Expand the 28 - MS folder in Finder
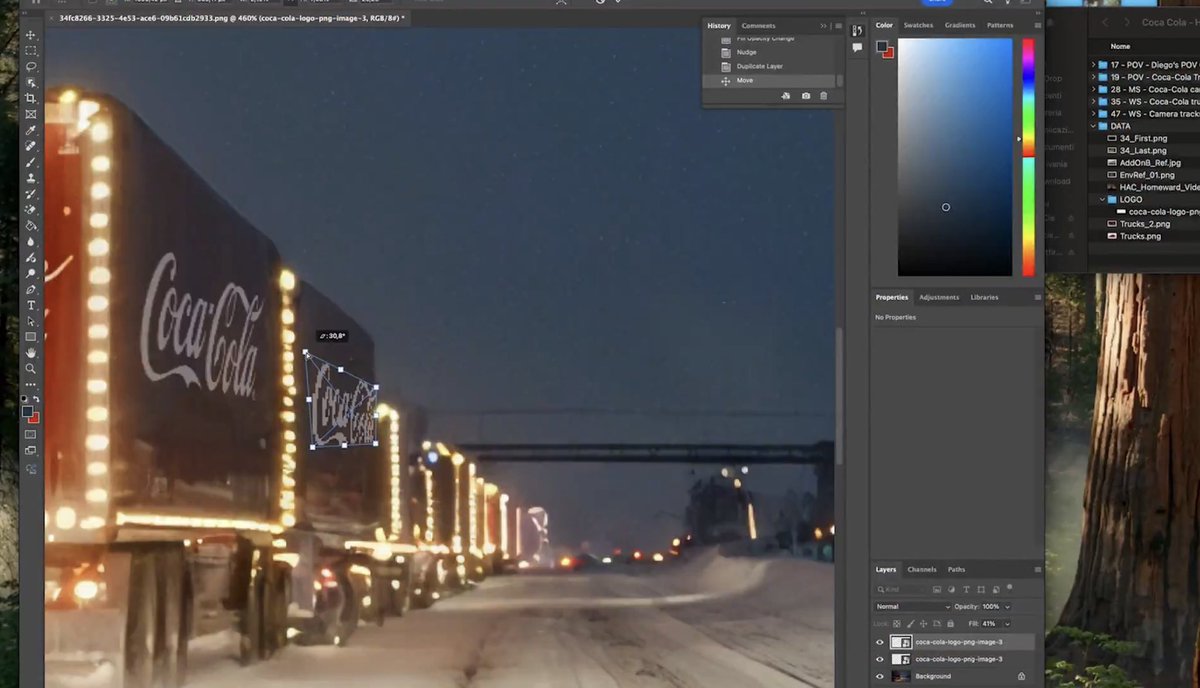This screenshot has height=688, width=1200. 1093,89
